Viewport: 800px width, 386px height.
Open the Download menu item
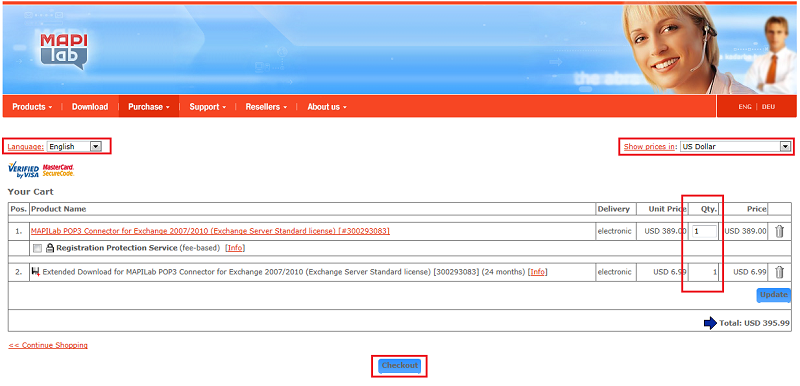(x=90, y=107)
